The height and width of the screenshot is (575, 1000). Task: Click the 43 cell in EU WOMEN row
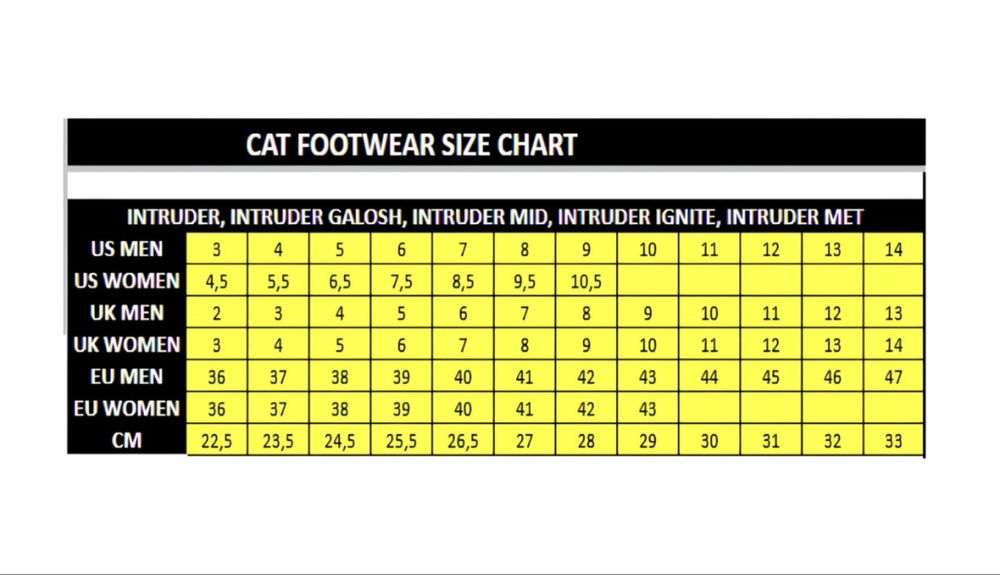point(648,409)
